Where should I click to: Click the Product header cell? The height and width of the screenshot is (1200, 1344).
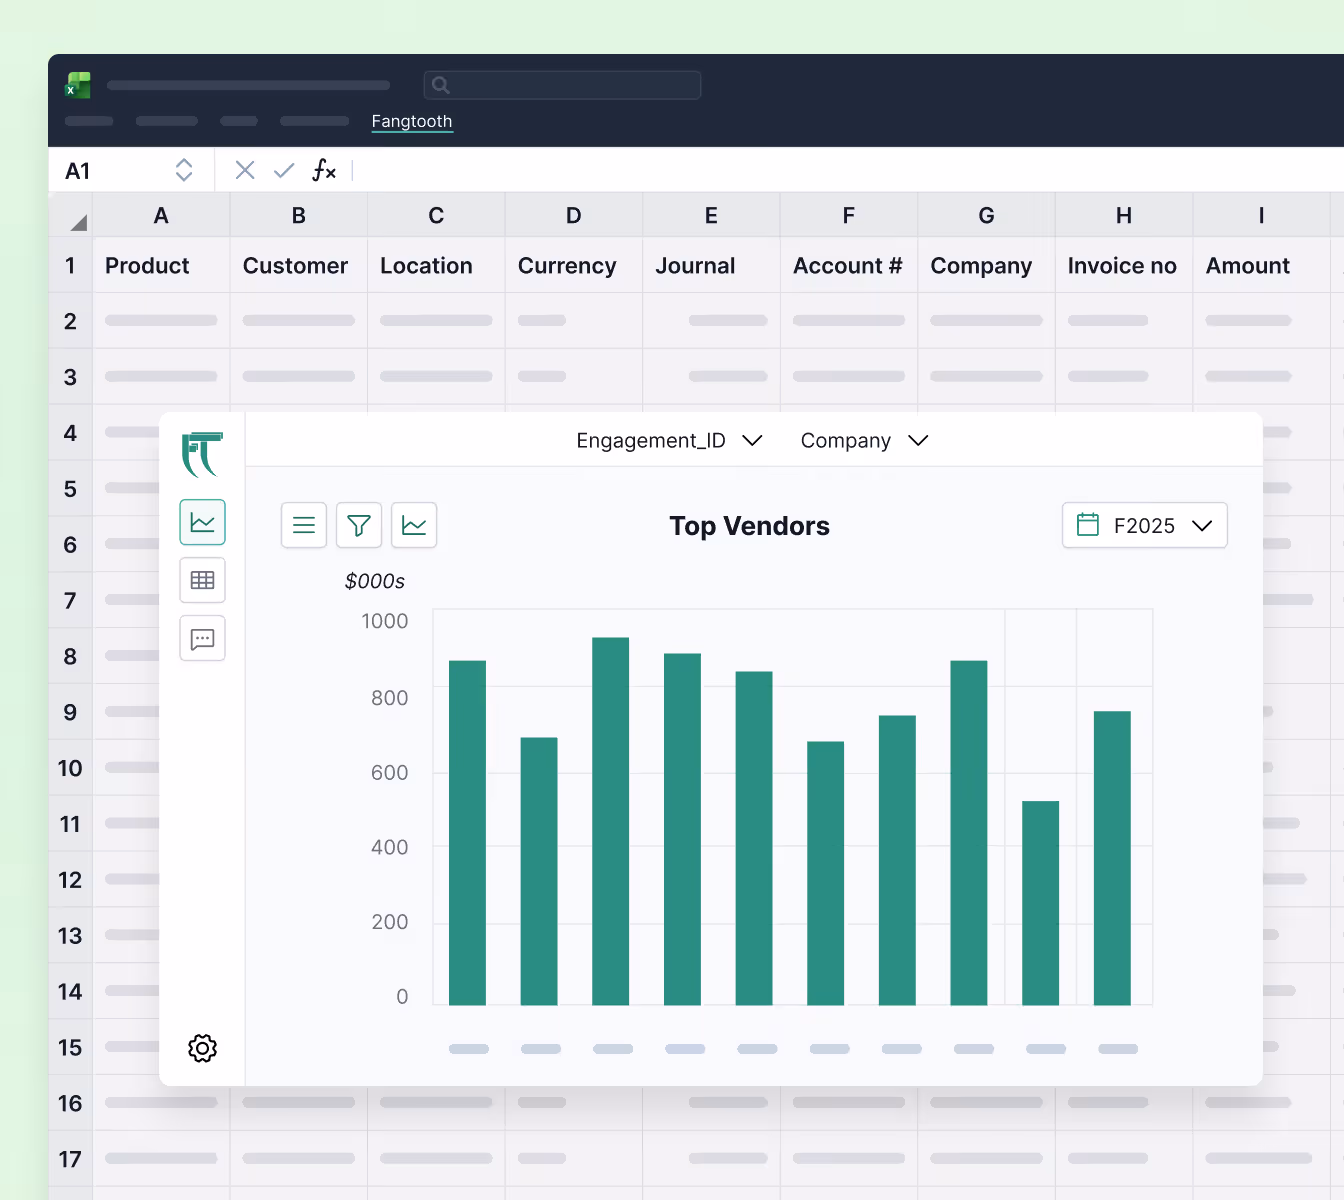(161, 265)
